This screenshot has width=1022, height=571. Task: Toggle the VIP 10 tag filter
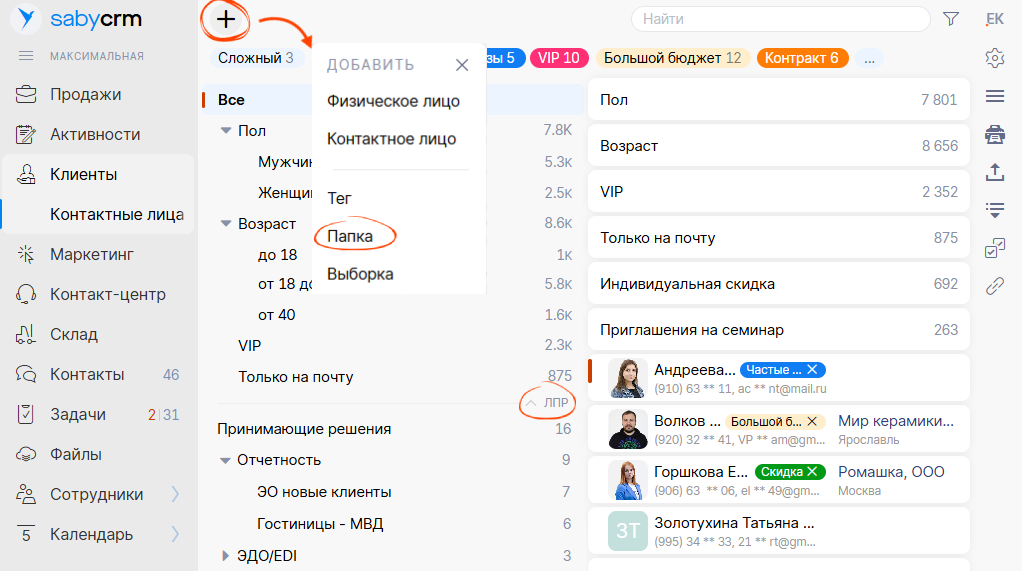559,58
